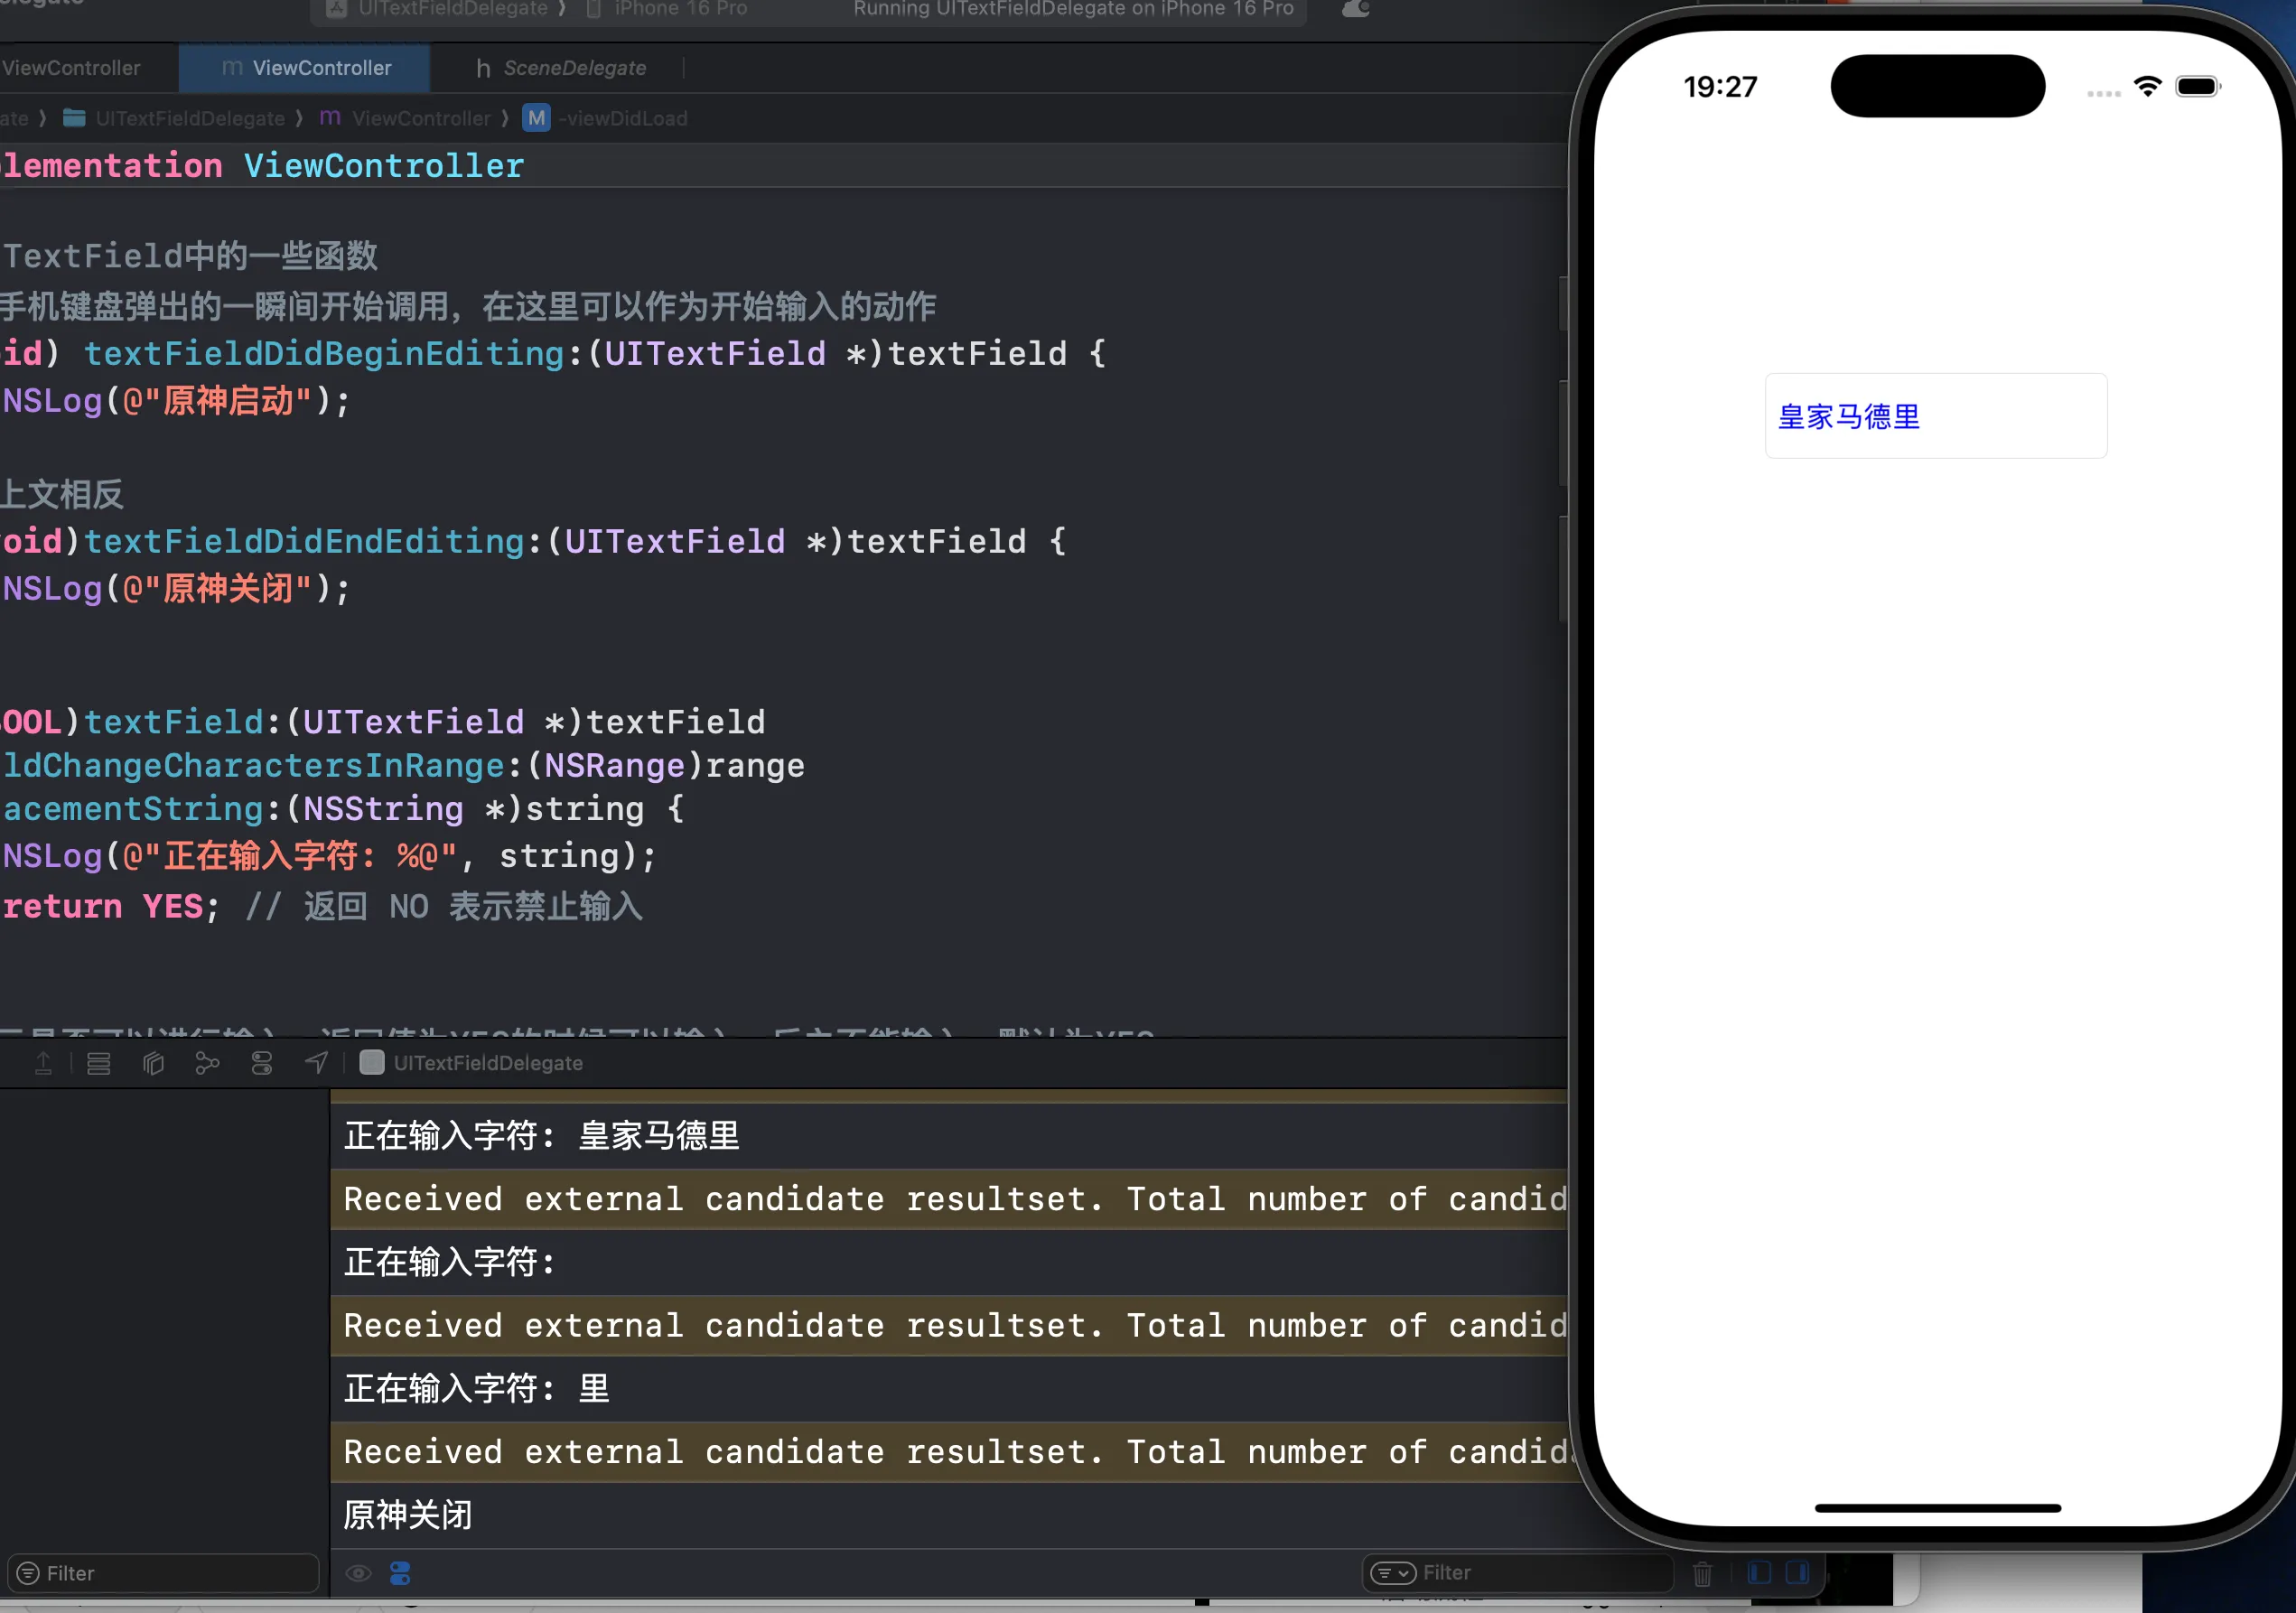Click the step out debug arrow icon
2296x1613 pixels.
43,1063
